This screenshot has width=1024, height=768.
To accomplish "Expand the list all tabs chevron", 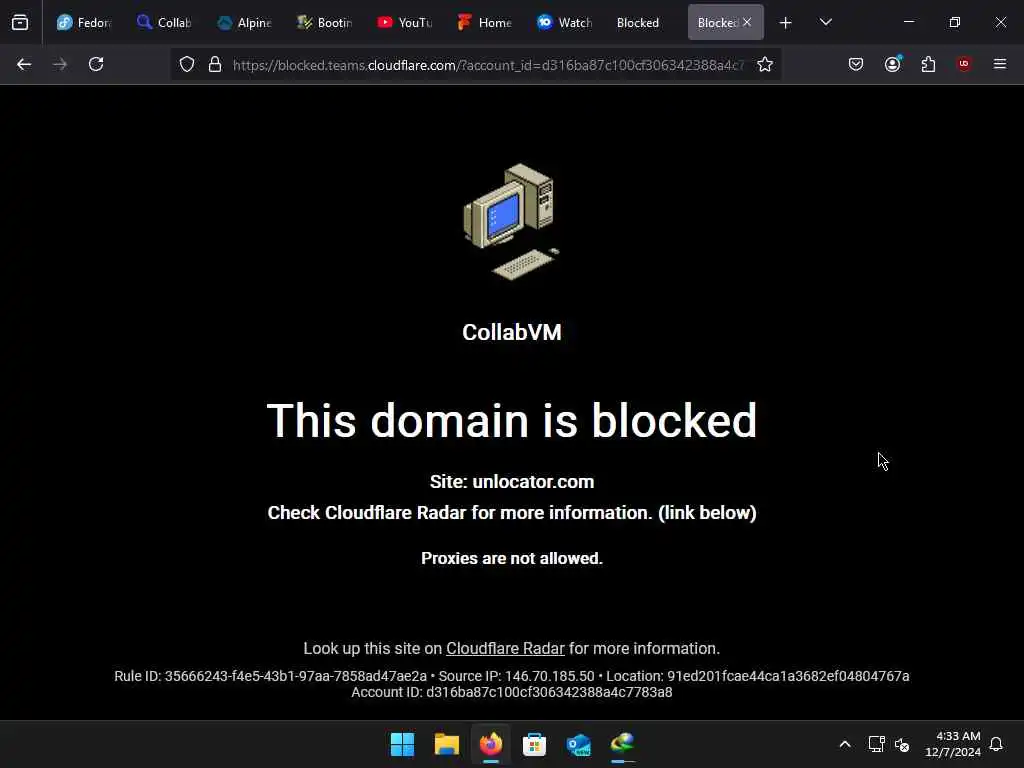I will (825, 22).
